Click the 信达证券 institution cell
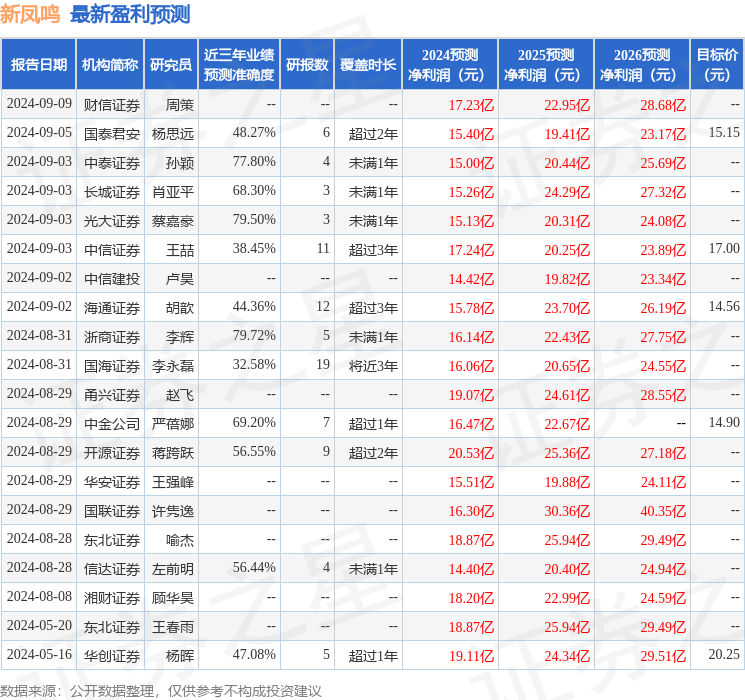Viewport: 745px width, 700px height. click(x=112, y=568)
